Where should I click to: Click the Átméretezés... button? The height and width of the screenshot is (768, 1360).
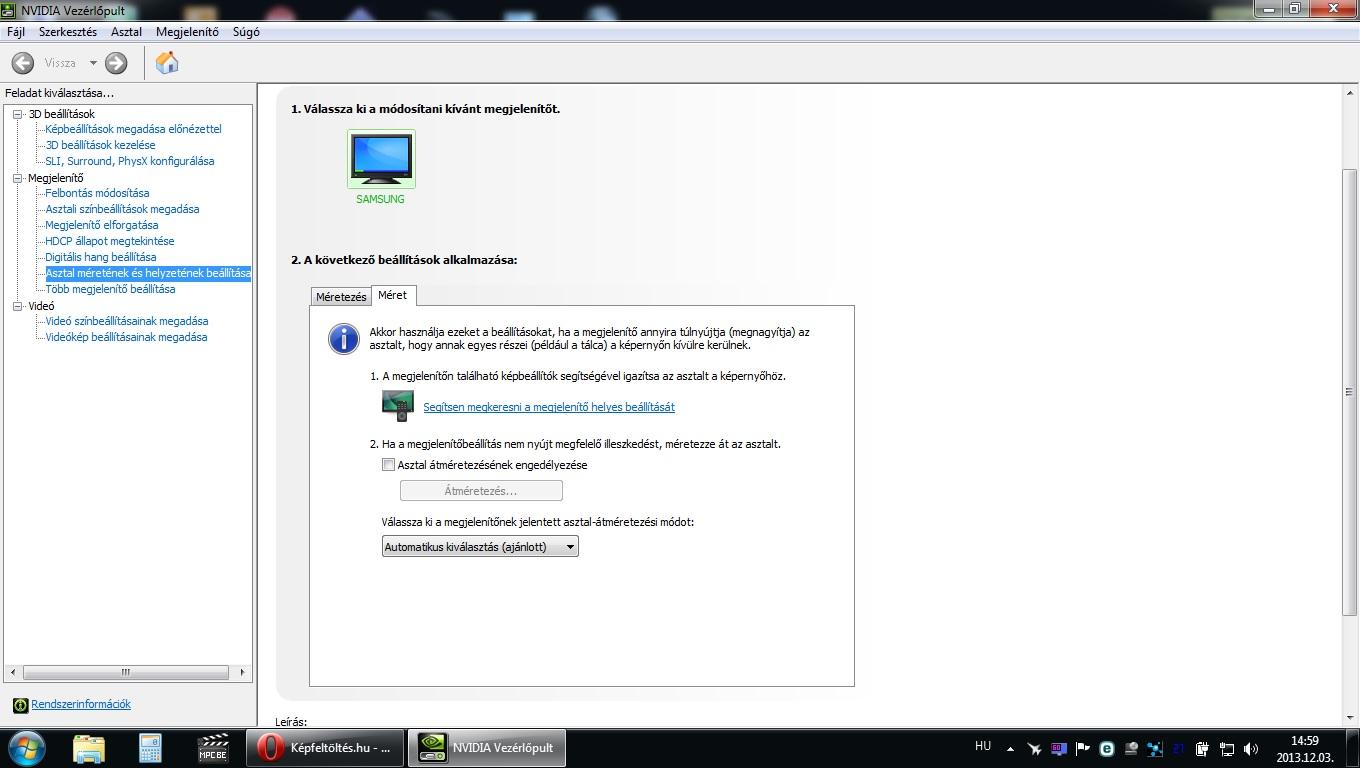[x=481, y=491]
